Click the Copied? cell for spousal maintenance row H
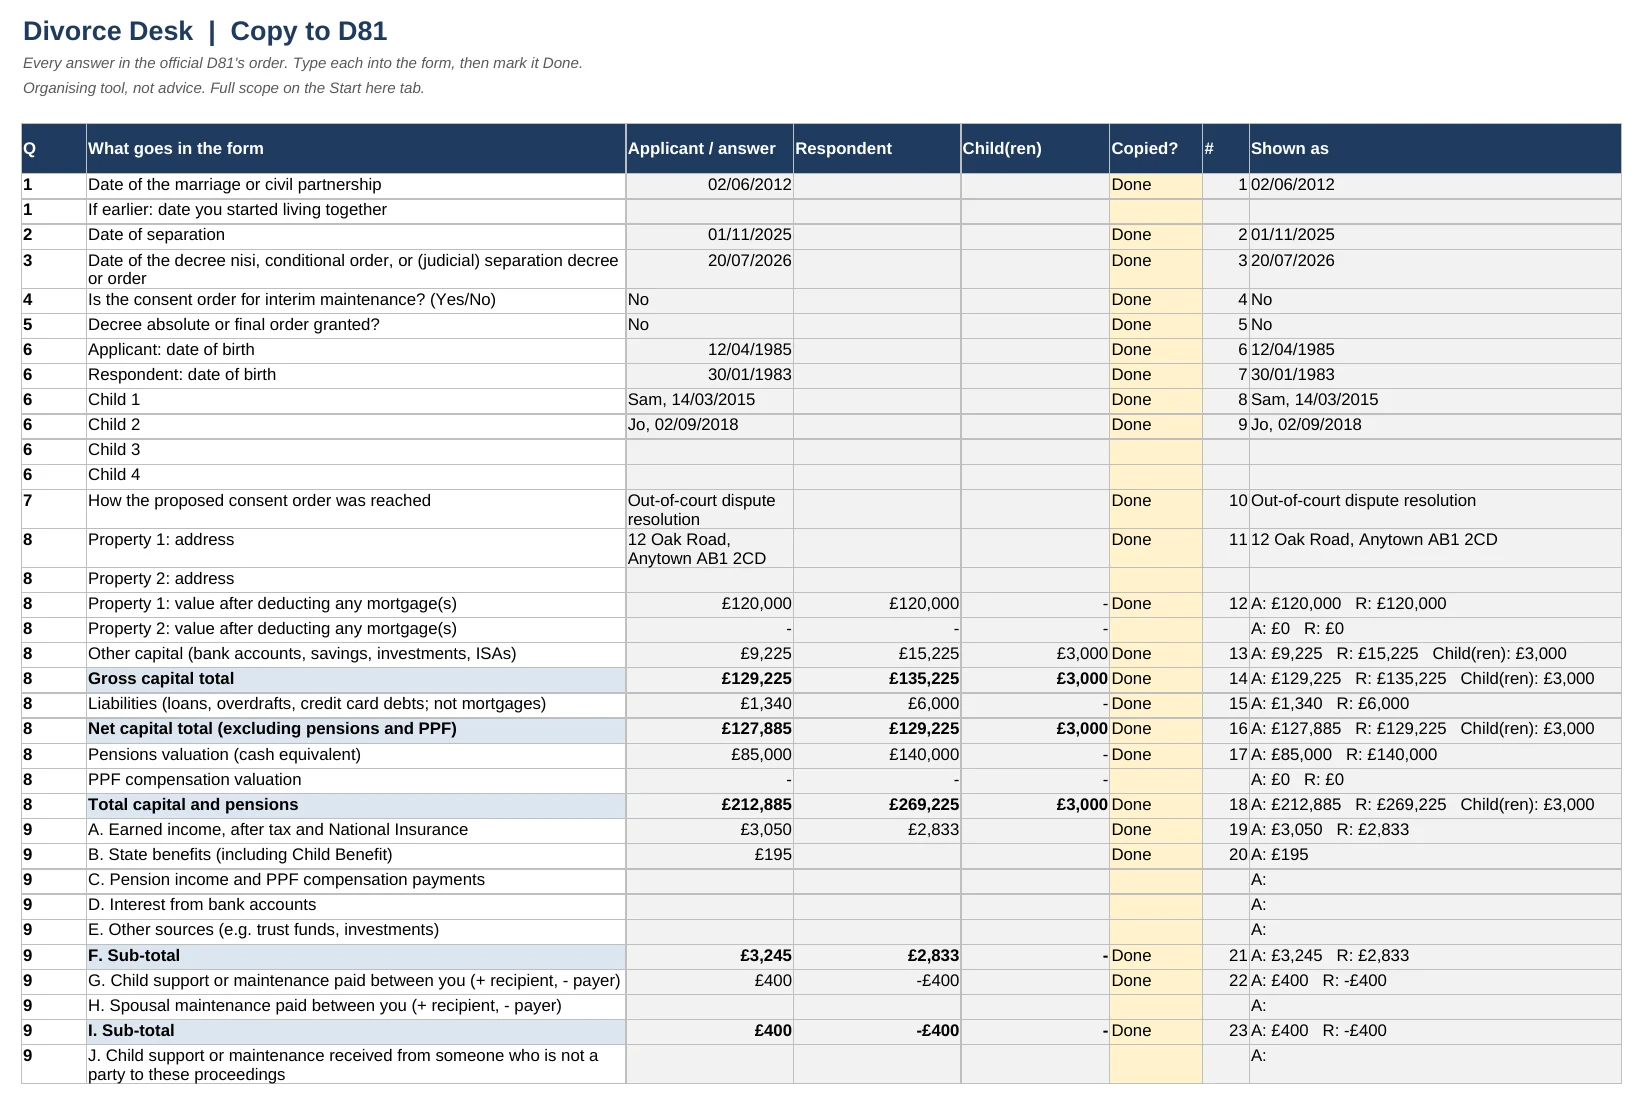The width and height of the screenshot is (1642, 1104). coord(1155,1006)
